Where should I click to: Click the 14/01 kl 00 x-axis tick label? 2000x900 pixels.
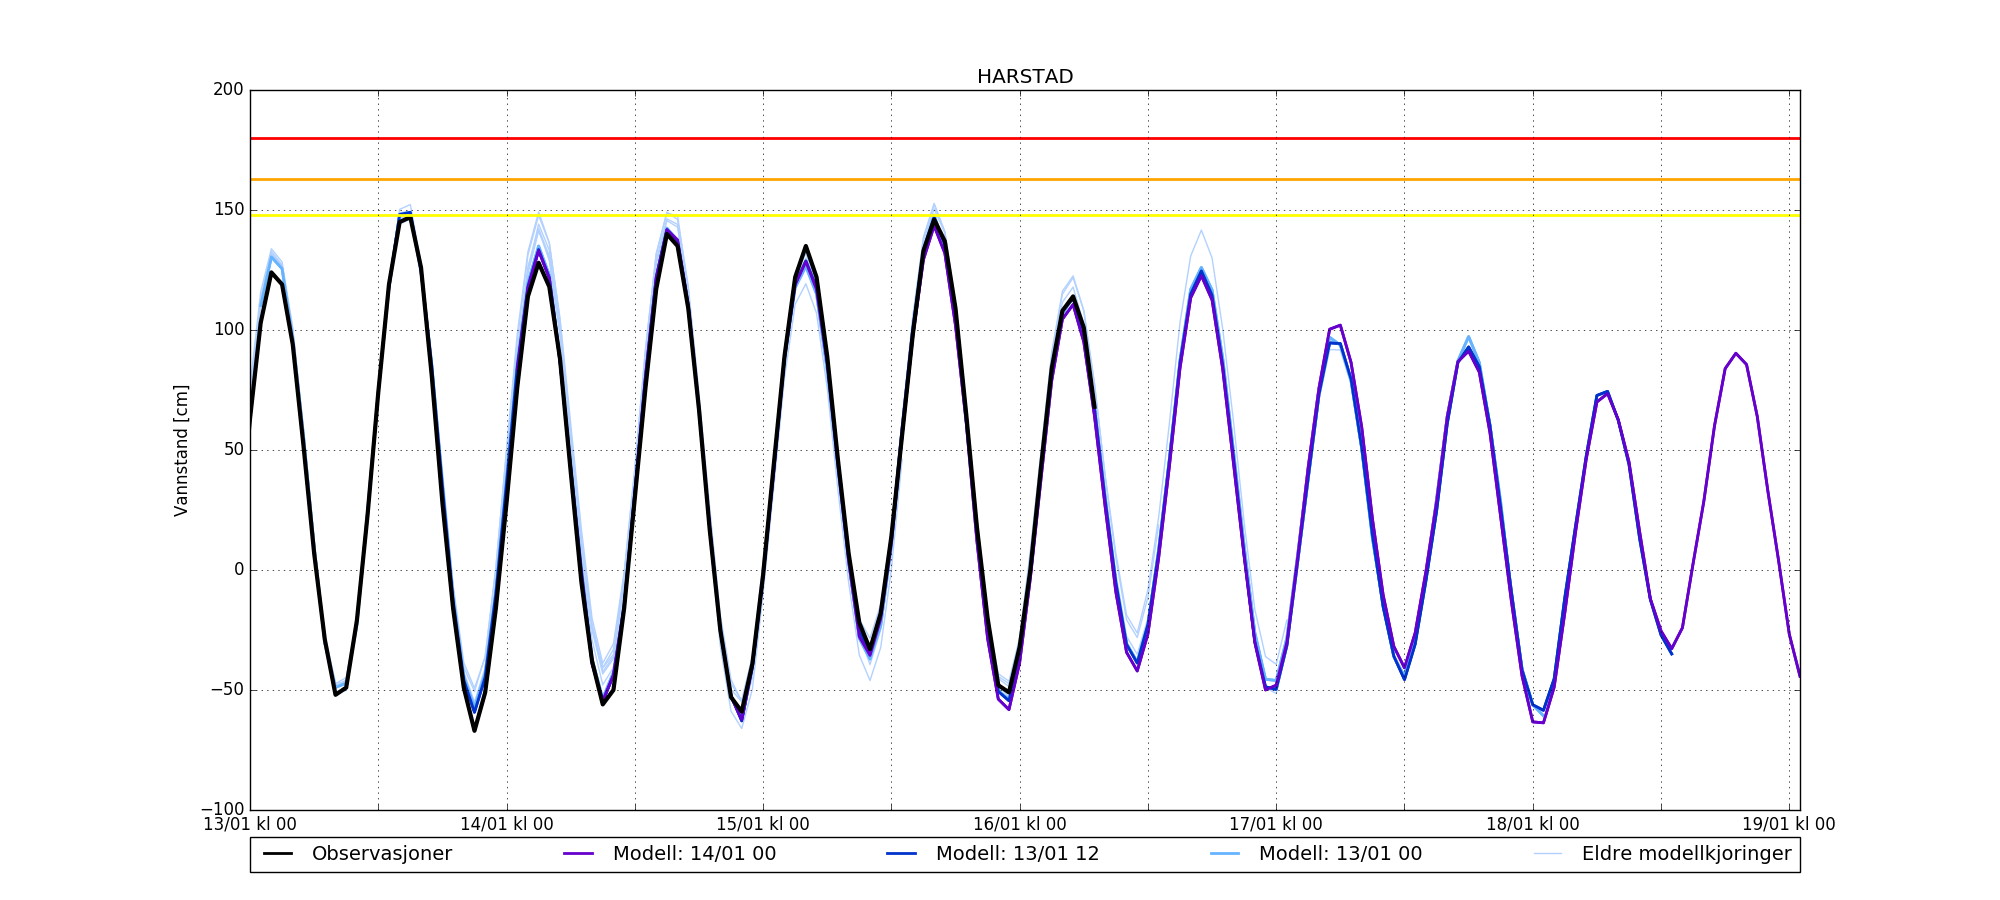point(507,824)
